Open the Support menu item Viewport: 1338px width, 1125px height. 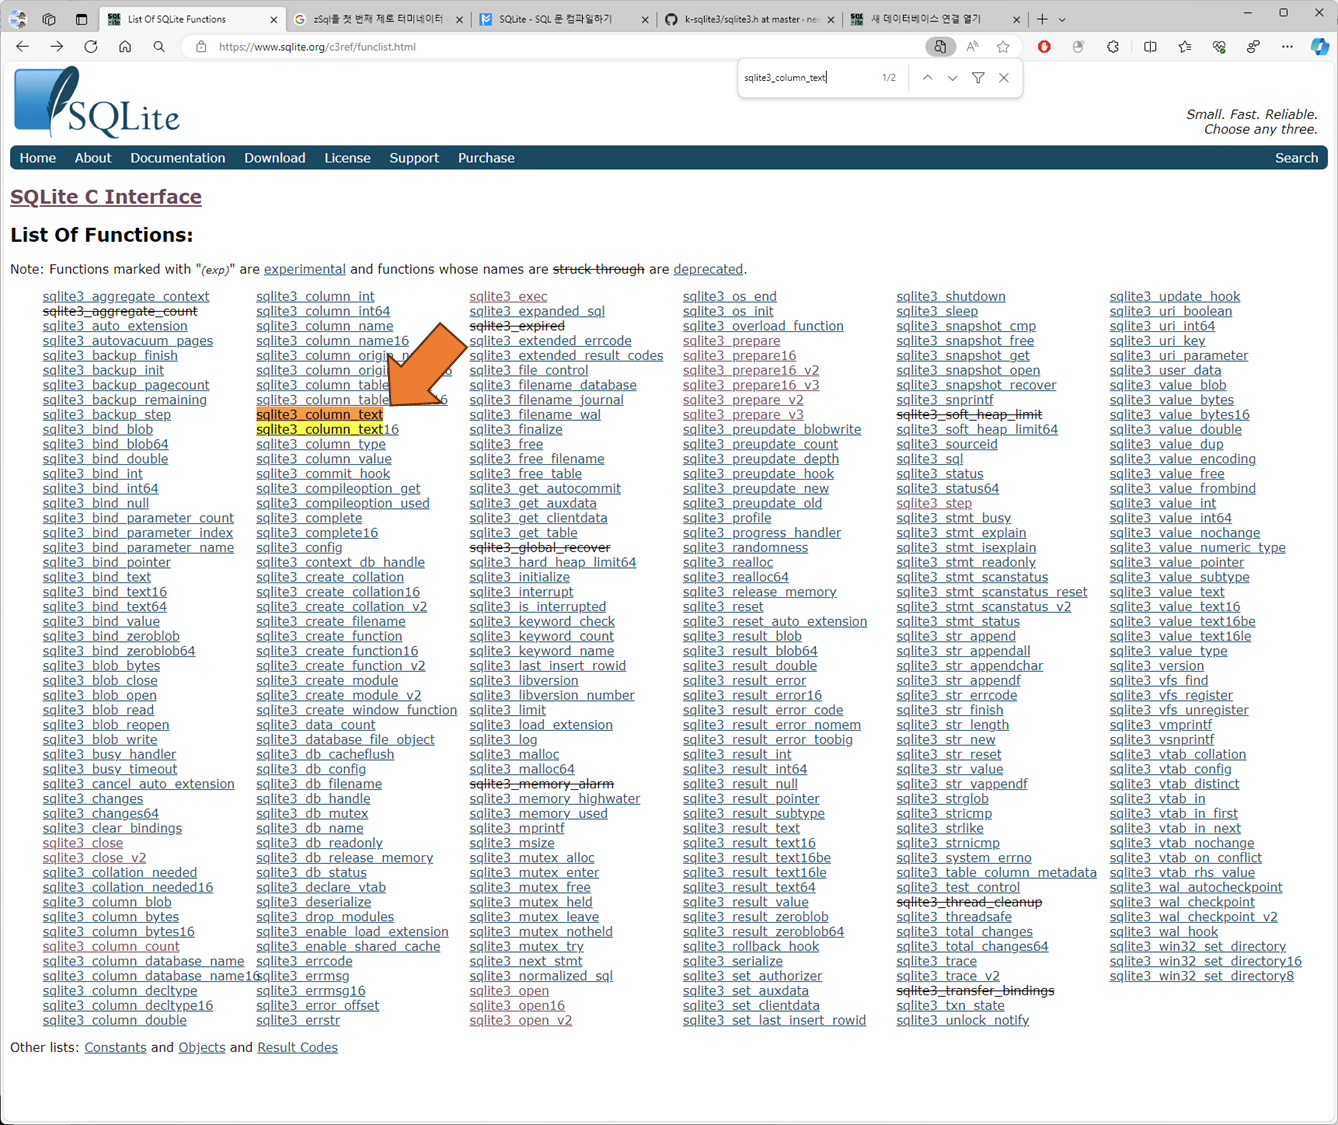click(414, 158)
